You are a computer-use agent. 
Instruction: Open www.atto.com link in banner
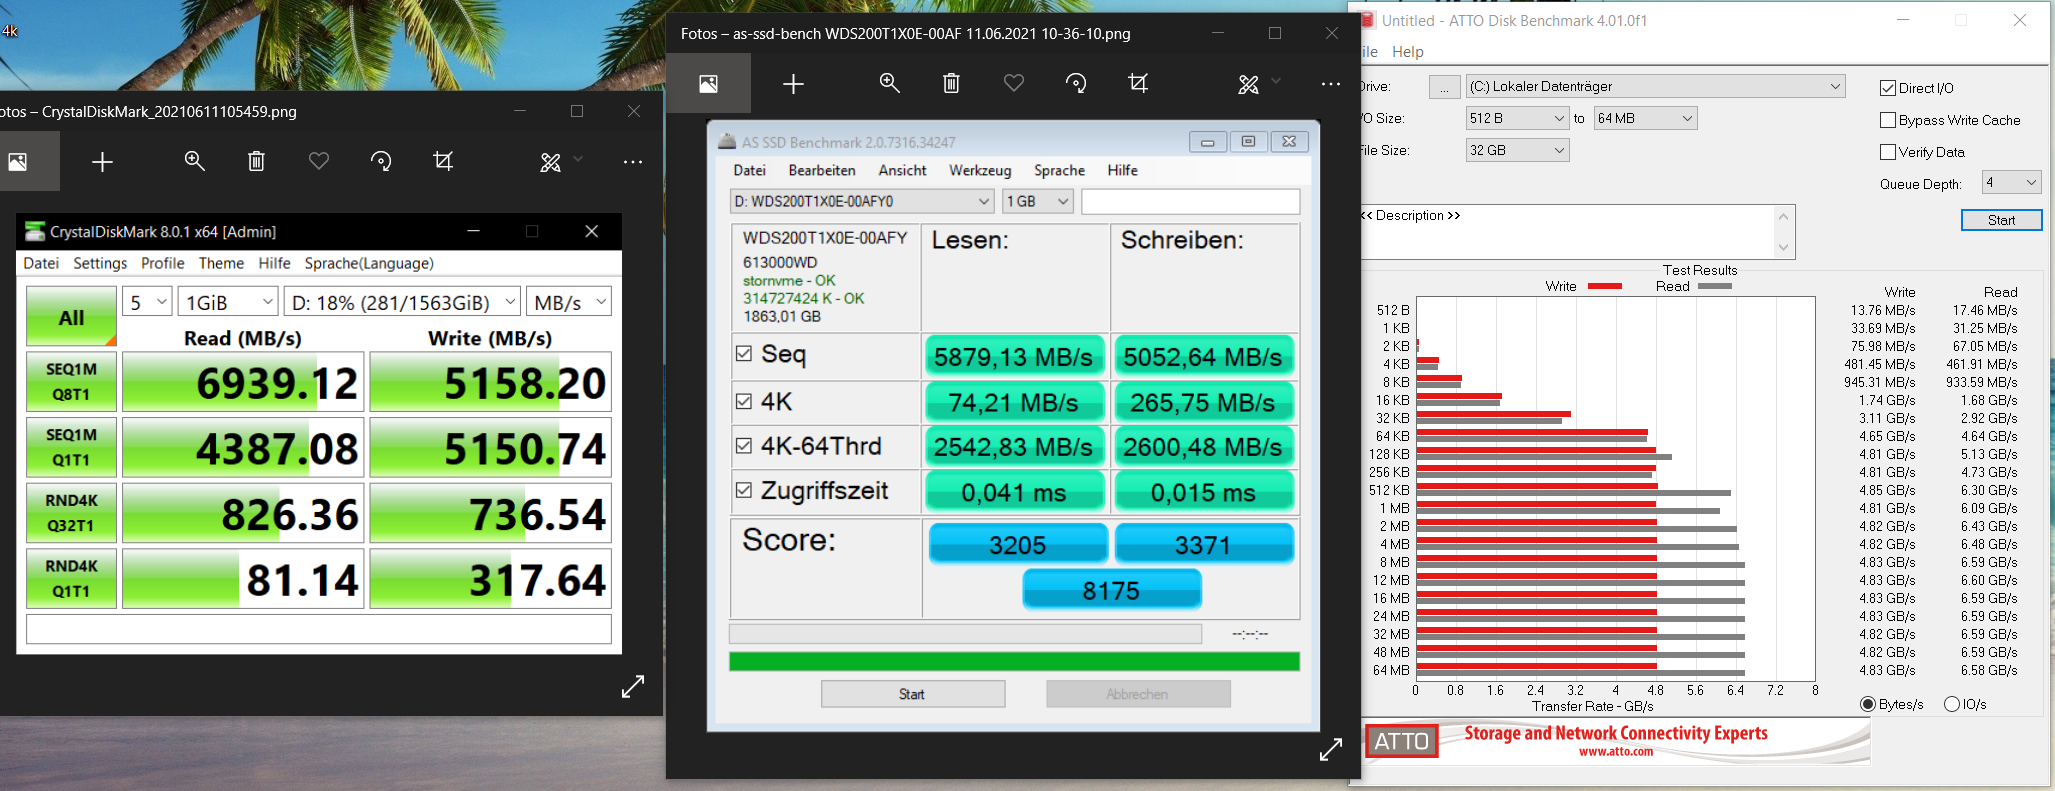[x=1616, y=752]
